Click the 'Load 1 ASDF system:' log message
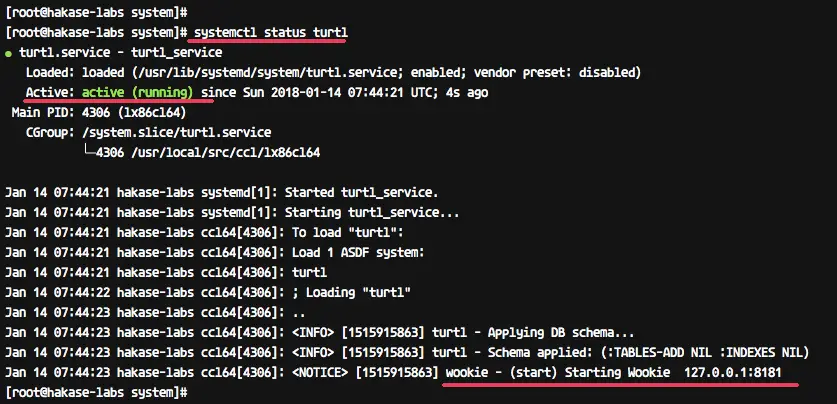The height and width of the screenshot is (404, 837). [x=358, y=252]
